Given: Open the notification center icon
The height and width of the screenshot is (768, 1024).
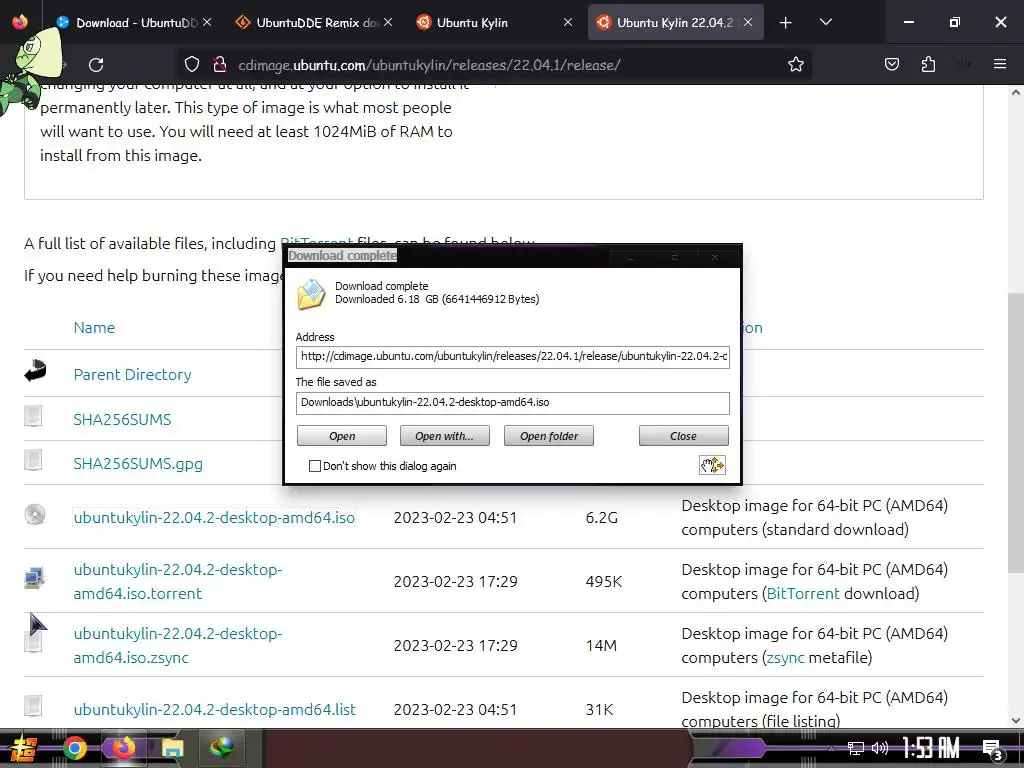Looking at the screenshot, I should (992, 750).
